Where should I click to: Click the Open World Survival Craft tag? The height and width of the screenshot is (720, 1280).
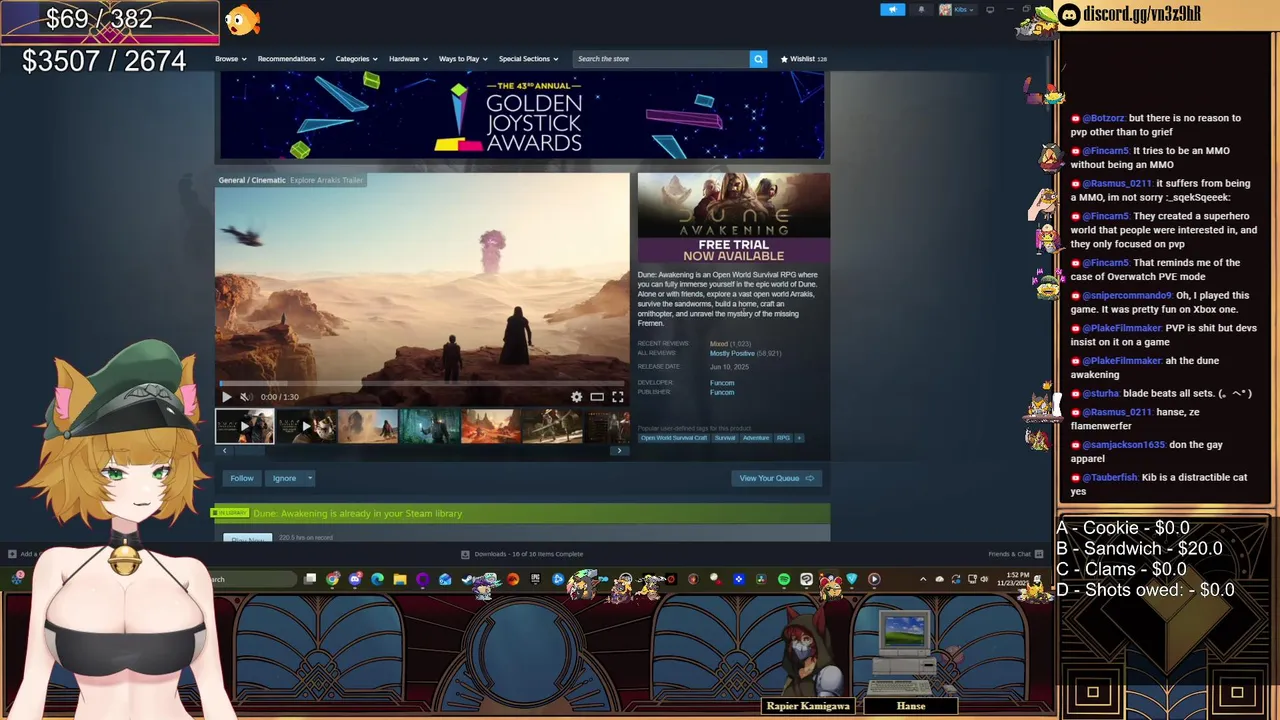(674, 438)
